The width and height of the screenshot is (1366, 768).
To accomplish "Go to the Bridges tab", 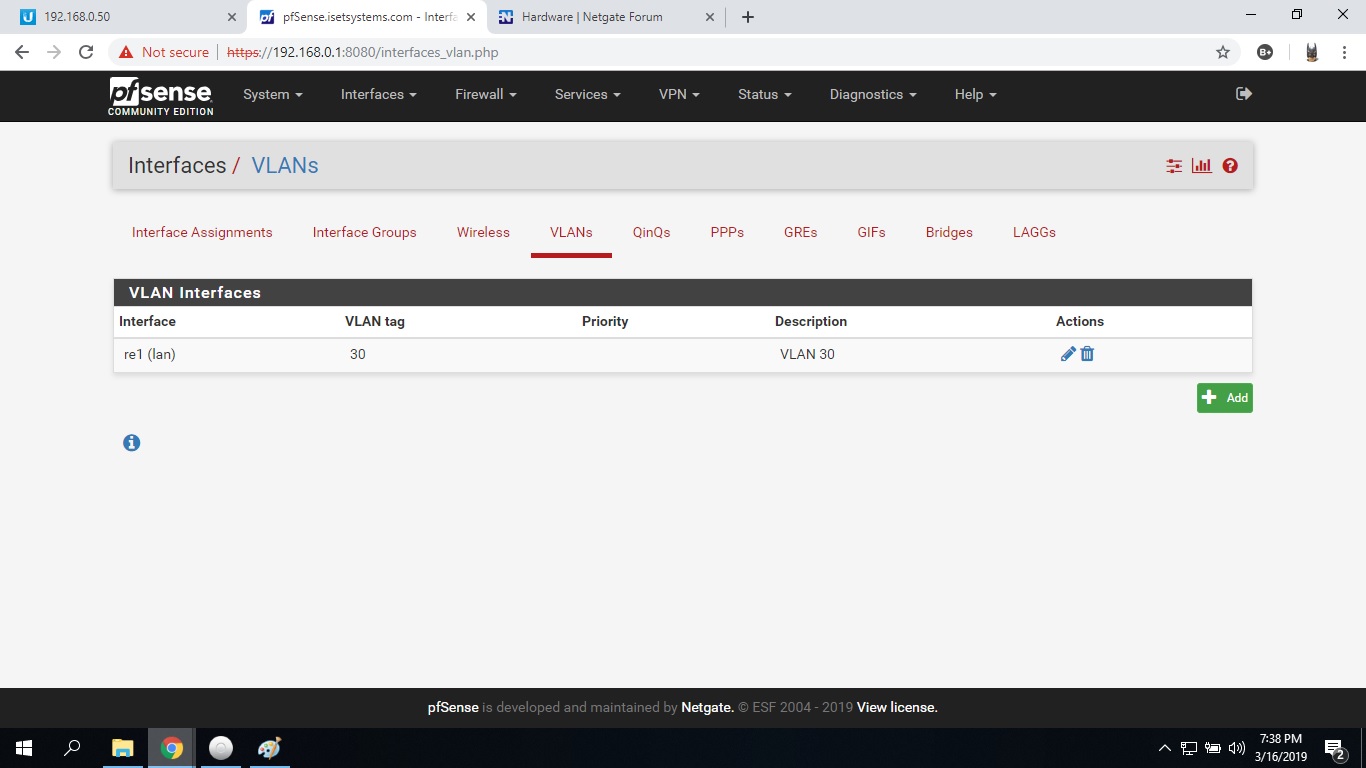I will tap(948, 232).
